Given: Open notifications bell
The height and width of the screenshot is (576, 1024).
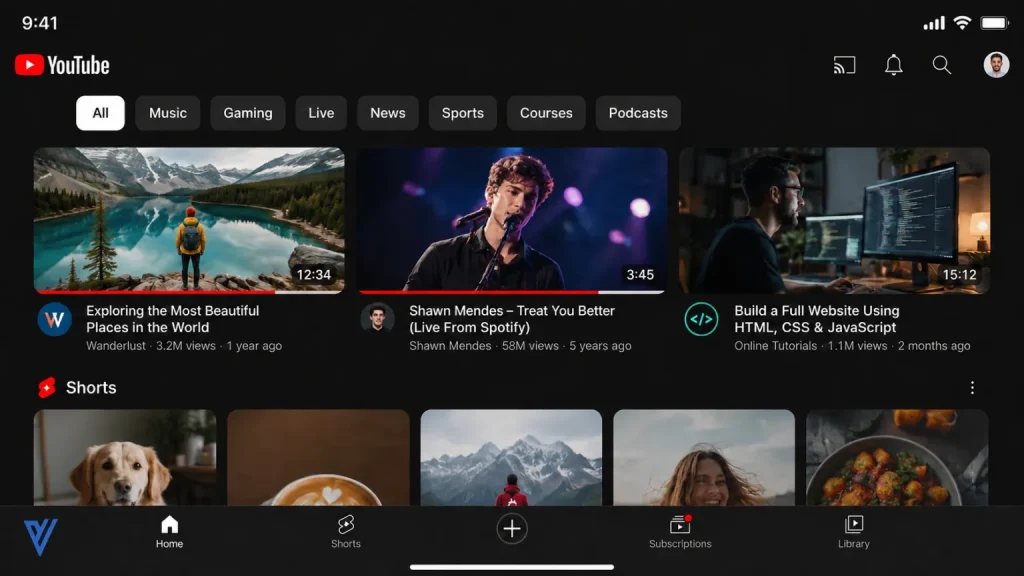Looking at the screenshot, I should pos(893,65).
